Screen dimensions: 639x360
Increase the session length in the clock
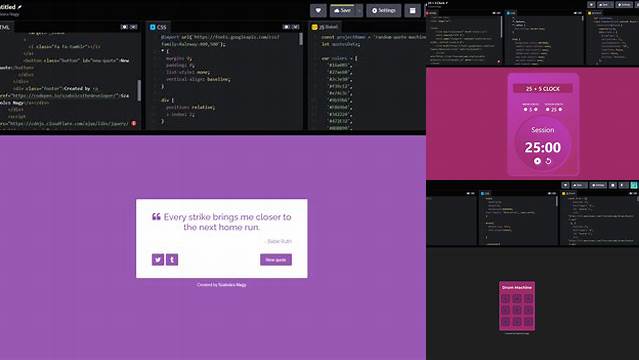pos(560,109)
